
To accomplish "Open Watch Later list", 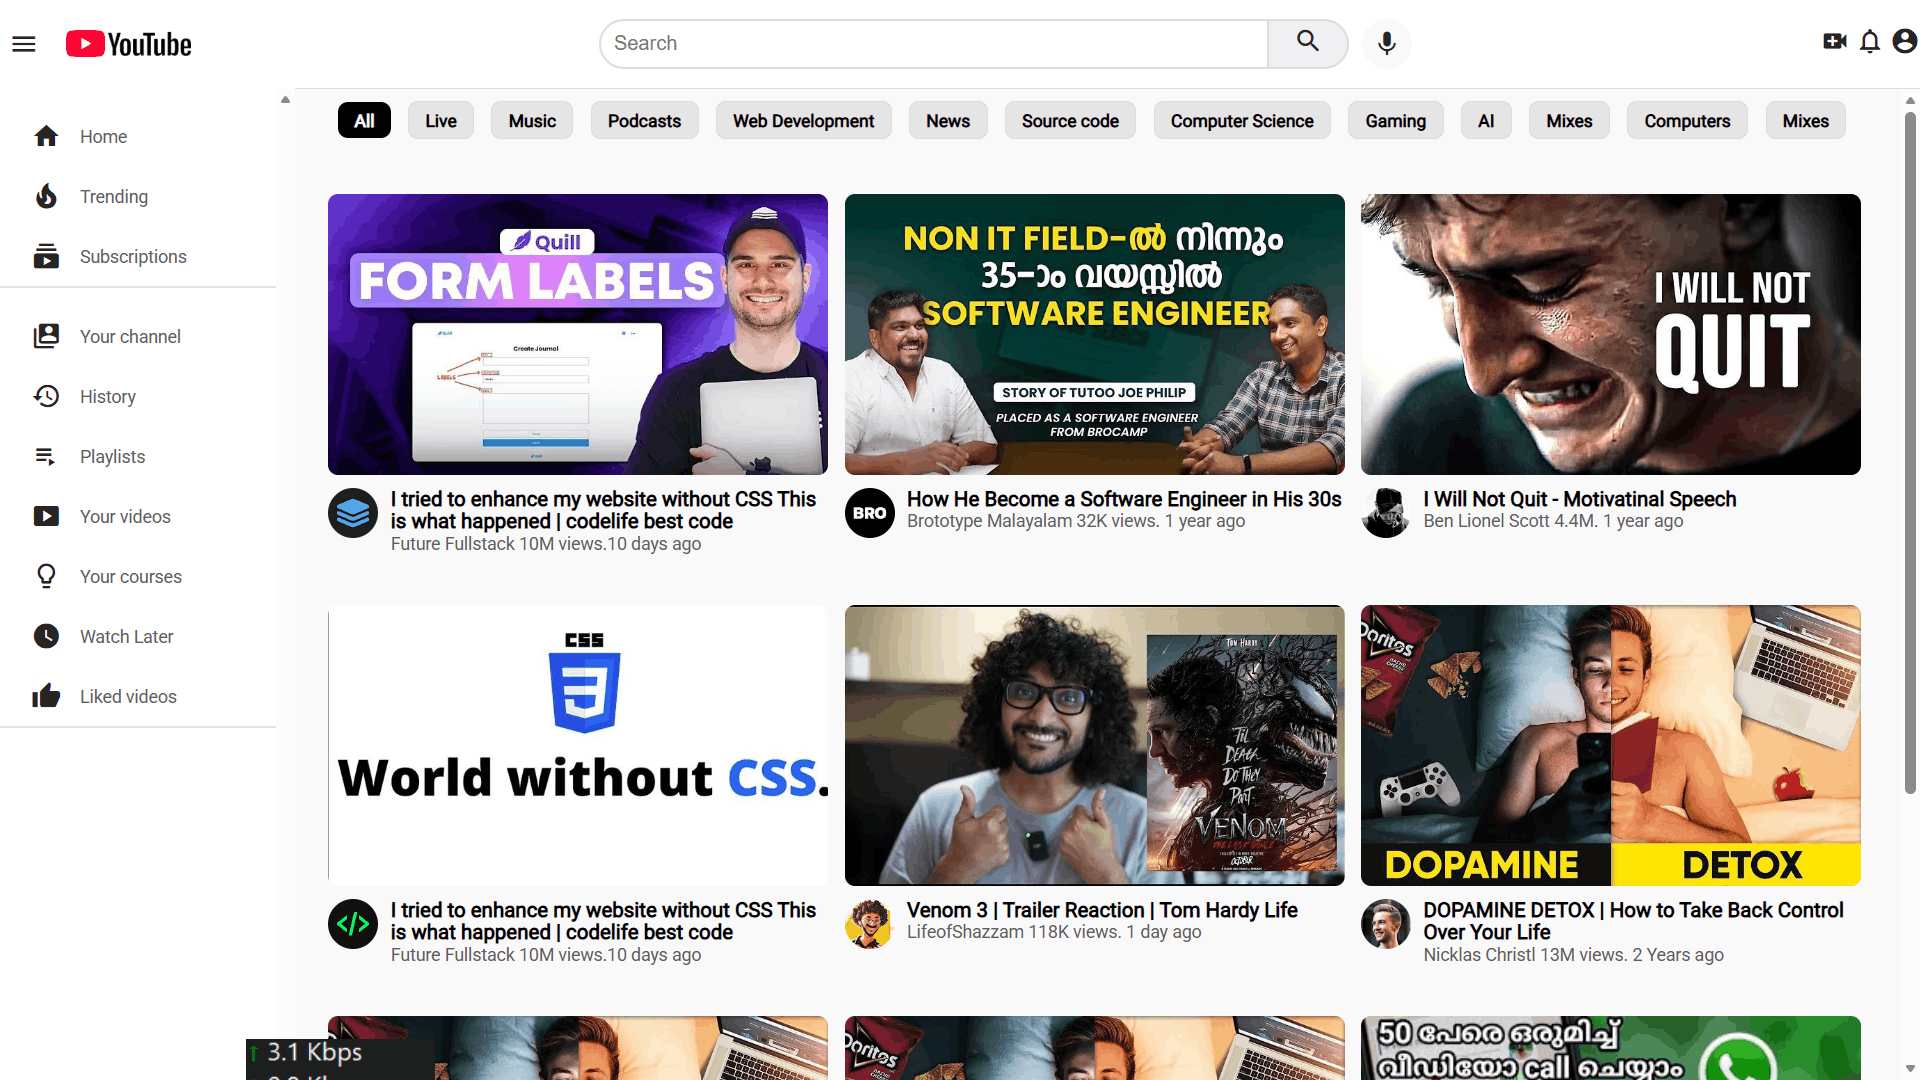I will [x=126, y=637].
